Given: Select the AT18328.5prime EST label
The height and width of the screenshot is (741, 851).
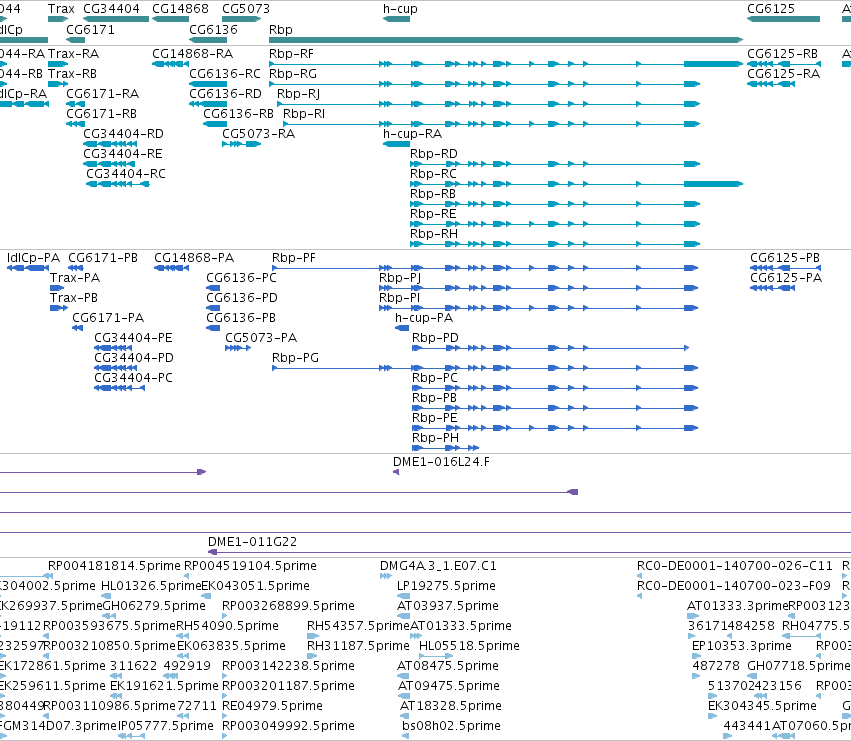Looking at the screenshot, I should tap(450, 706).
